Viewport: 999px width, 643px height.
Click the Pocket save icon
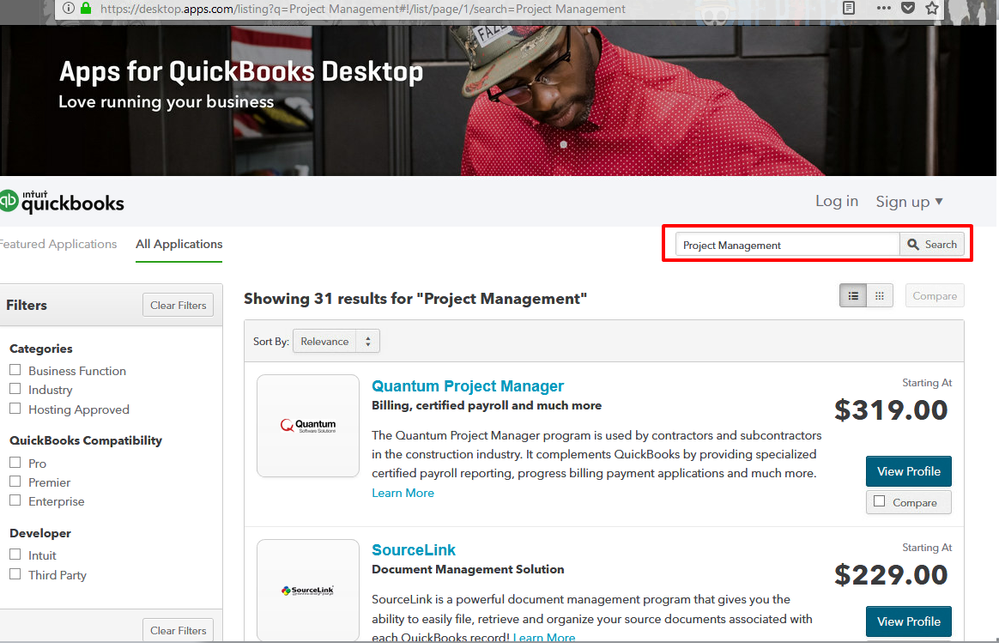click(908, 8)
